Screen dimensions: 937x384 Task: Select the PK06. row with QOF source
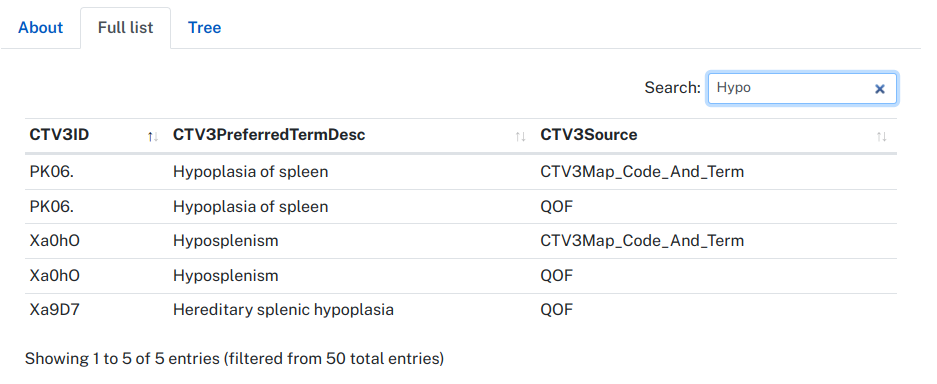(461, 207)
